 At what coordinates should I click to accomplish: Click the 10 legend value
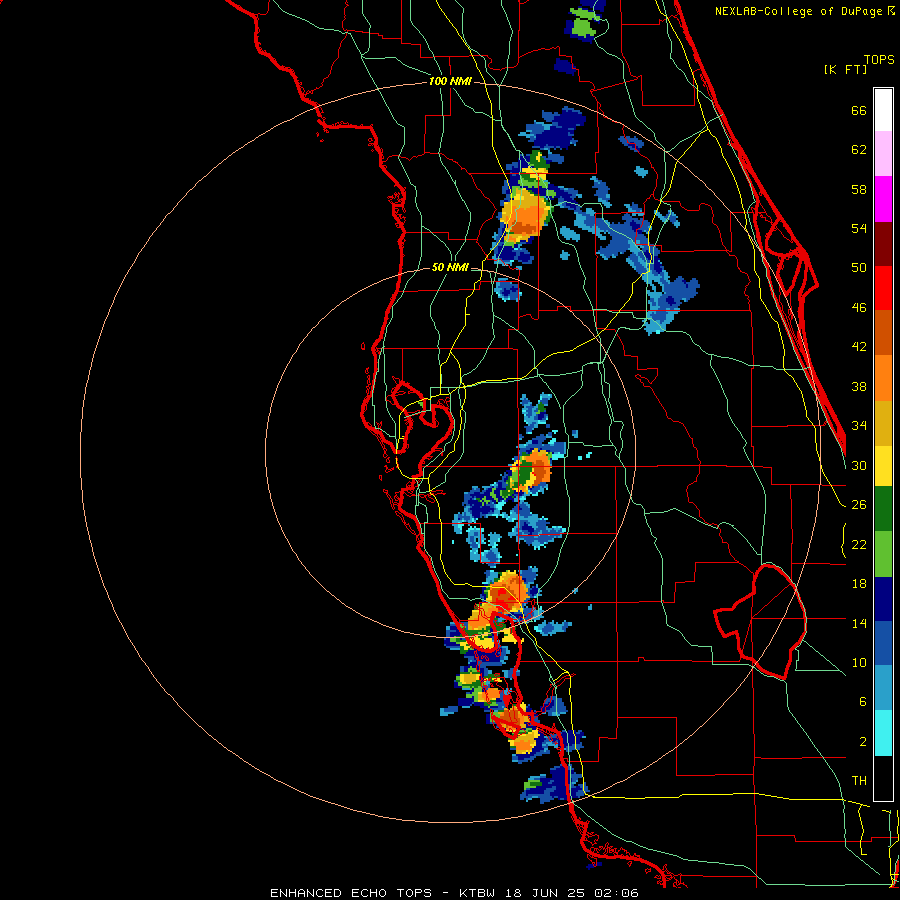[859, 662]
